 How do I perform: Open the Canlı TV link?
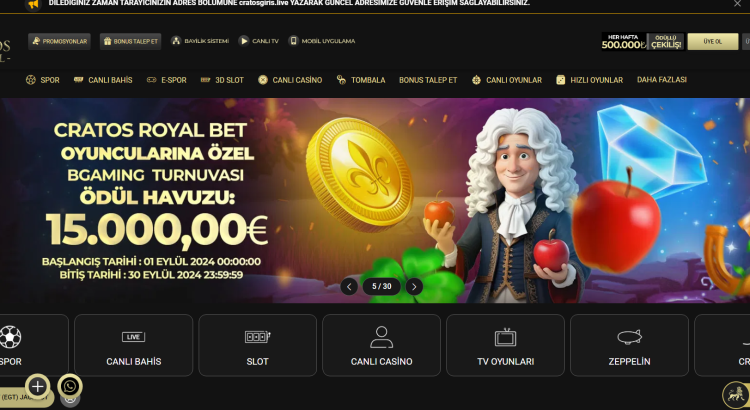(x=259, y=41)
